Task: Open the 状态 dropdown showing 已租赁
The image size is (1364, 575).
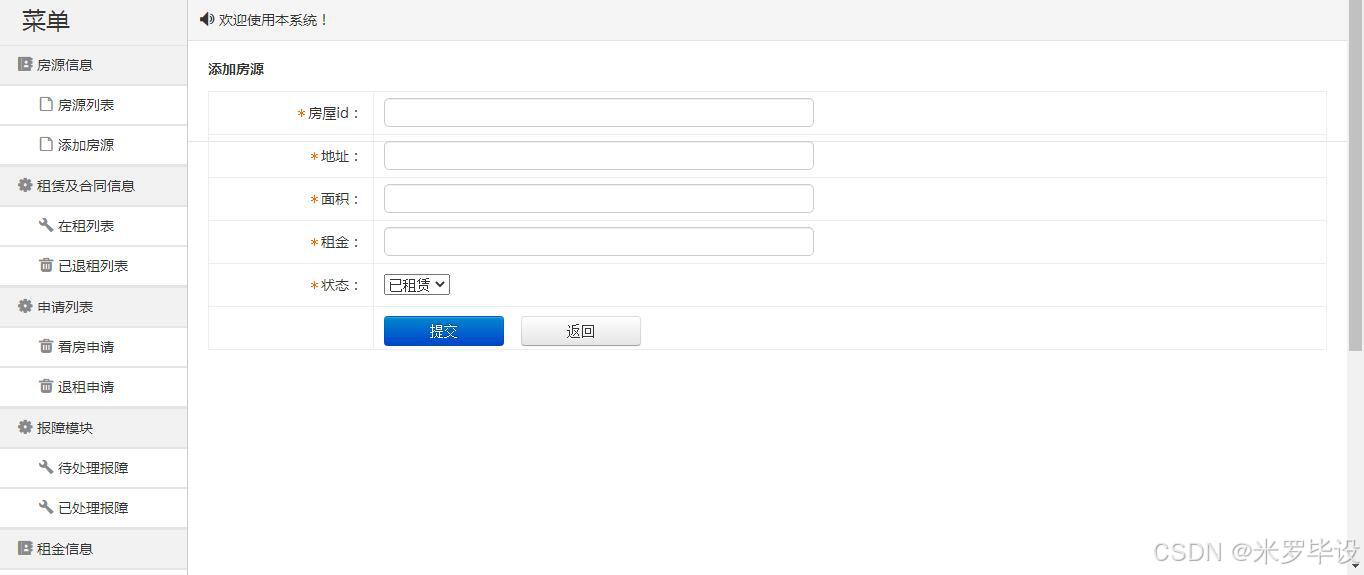Action: pyautogui.click(x=417, y=285)
